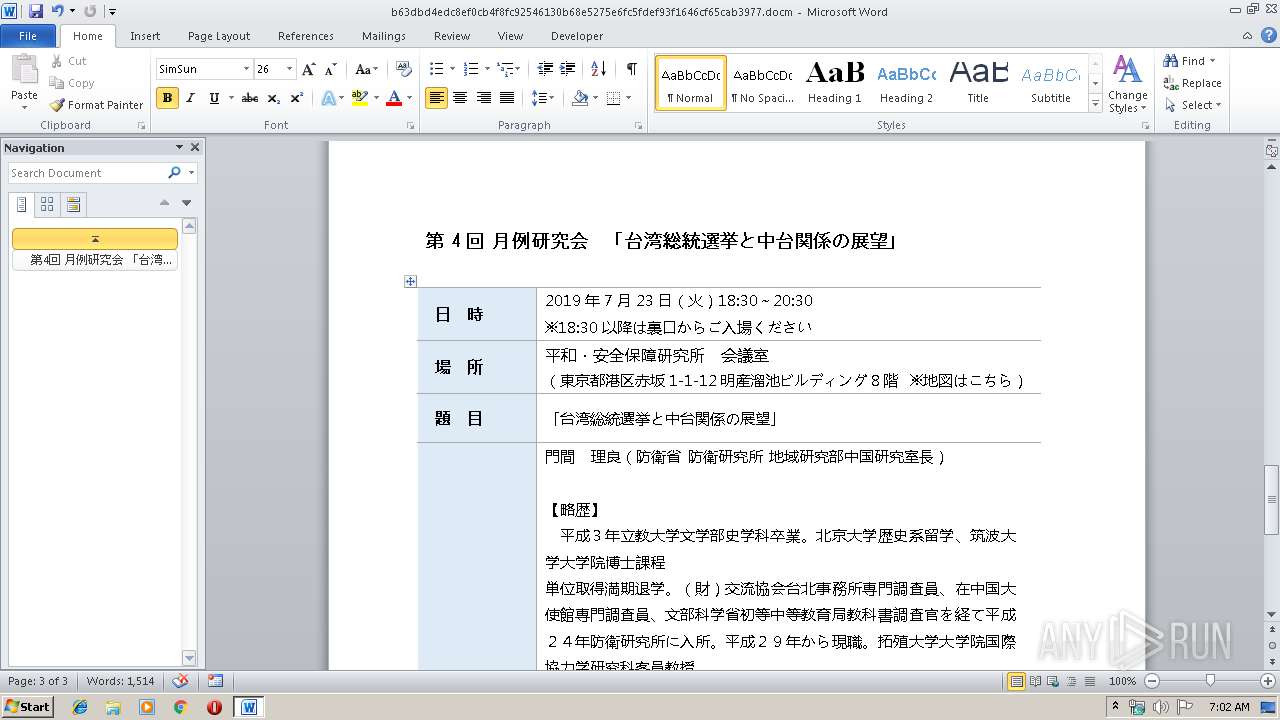Apply the No Spacing style
This screenshot has height=720, width=1280.
(x=762, y=83)
